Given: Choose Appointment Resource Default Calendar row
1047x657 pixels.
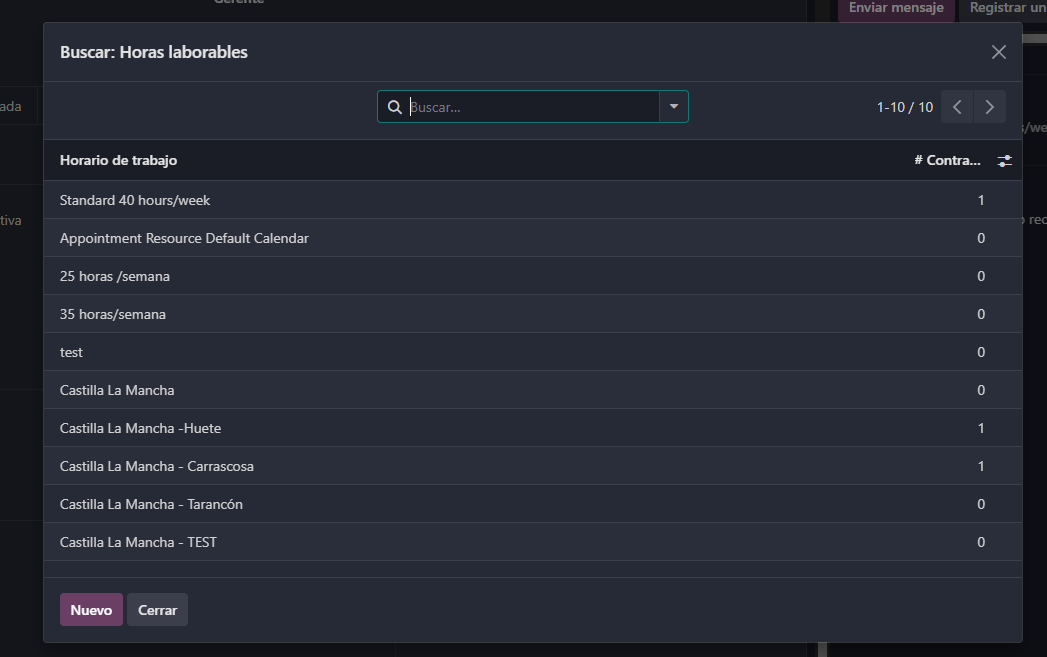Looking at the screenshot, I should click(184, 238).
